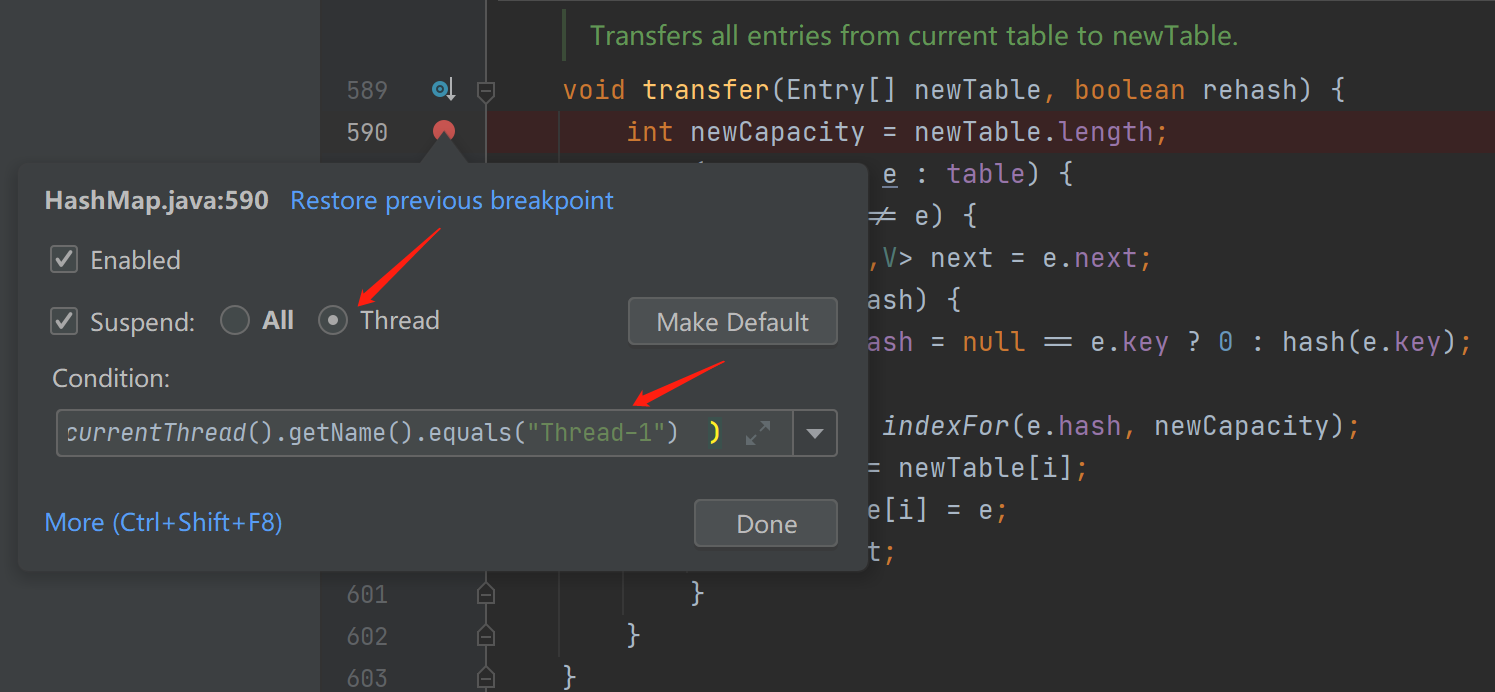The width and height of the screenshot is (1495, 692).
Task: Select the Thread suspend radio button
Action: click(333, 321)
